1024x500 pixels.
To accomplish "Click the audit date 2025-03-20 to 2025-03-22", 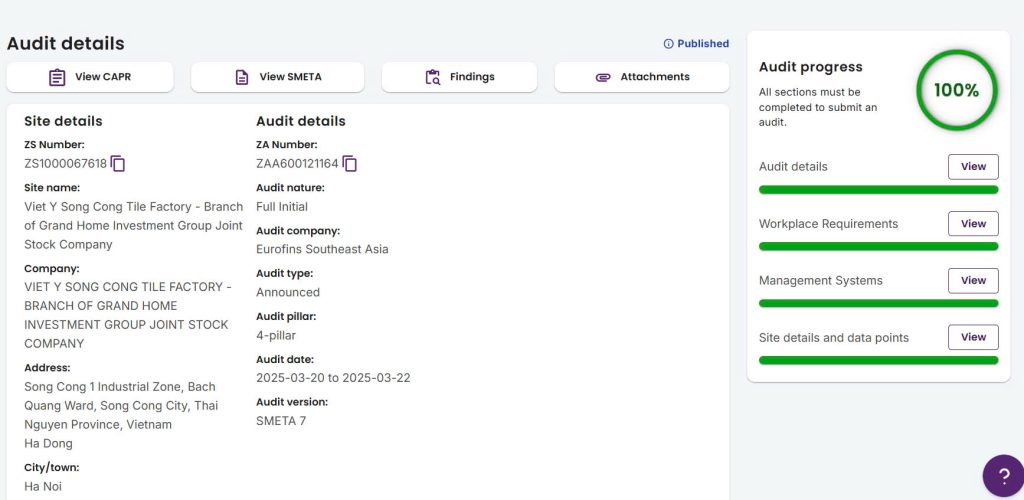I will [x=333, y=378].
